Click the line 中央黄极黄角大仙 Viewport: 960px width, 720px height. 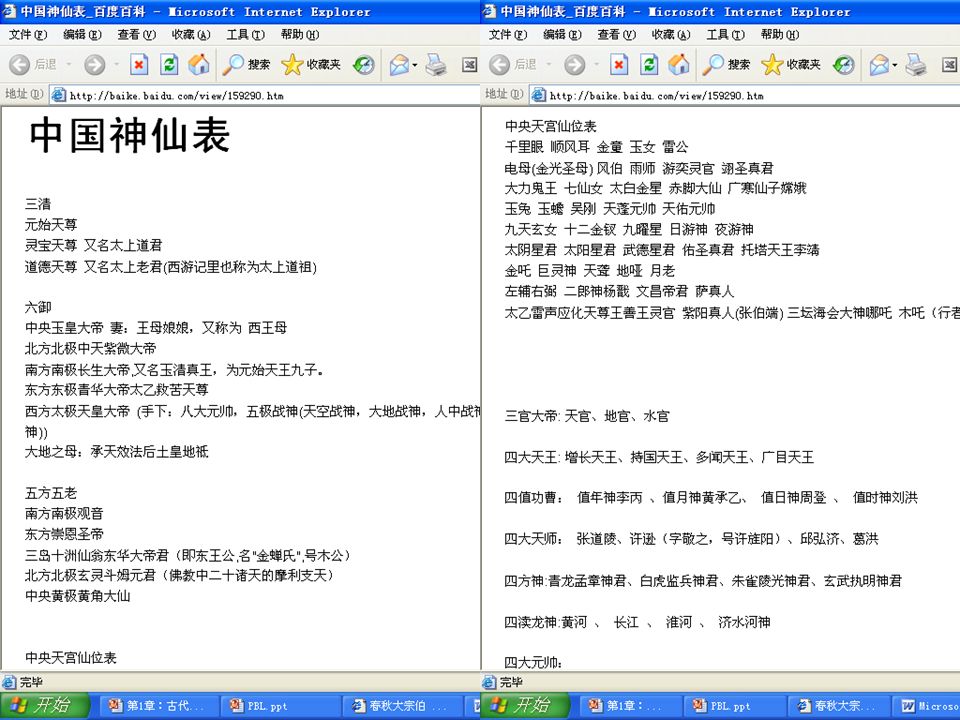78,596
